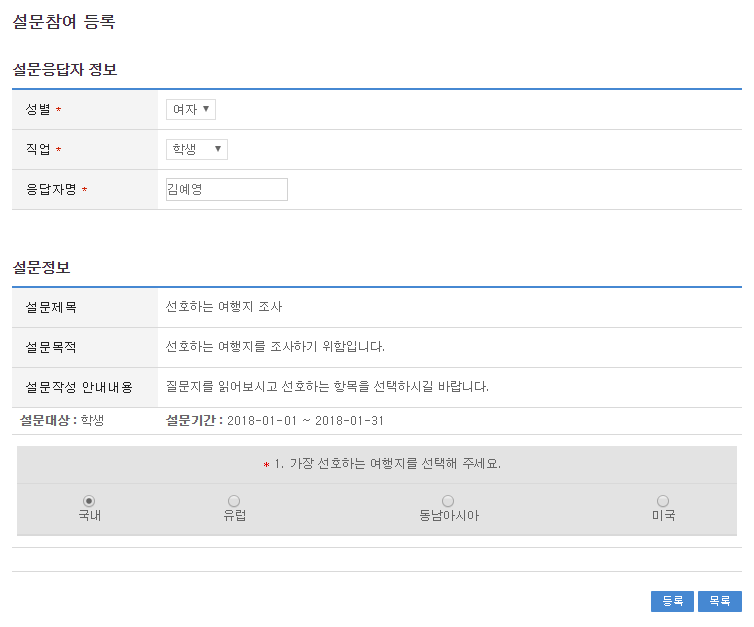Click the 유럽 option text label
This screenshot has width=754, height=627.
[234, 516]
